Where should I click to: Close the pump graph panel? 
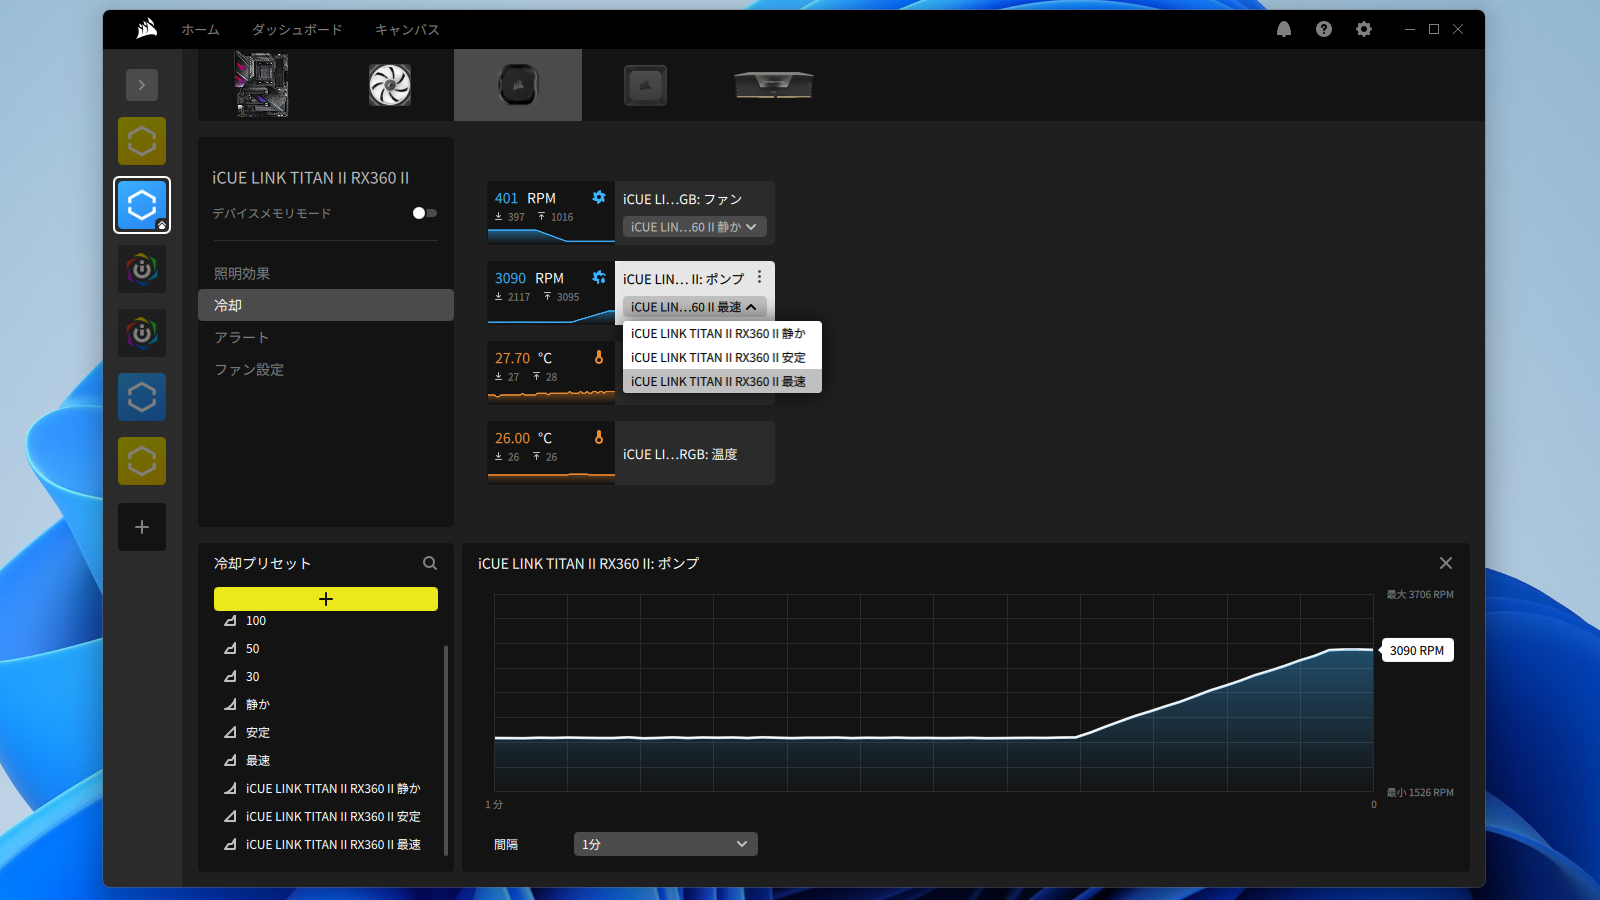click(1446, 563)
